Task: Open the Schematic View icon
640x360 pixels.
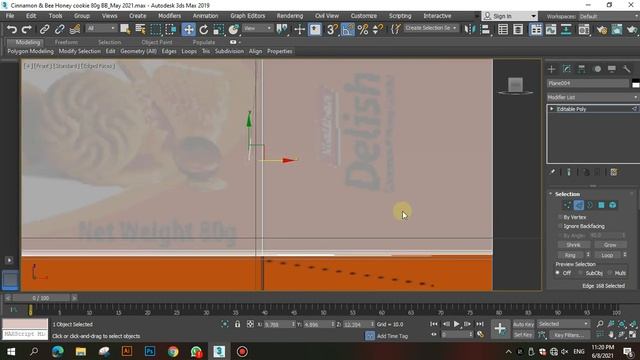Action: tap(566, 29)
